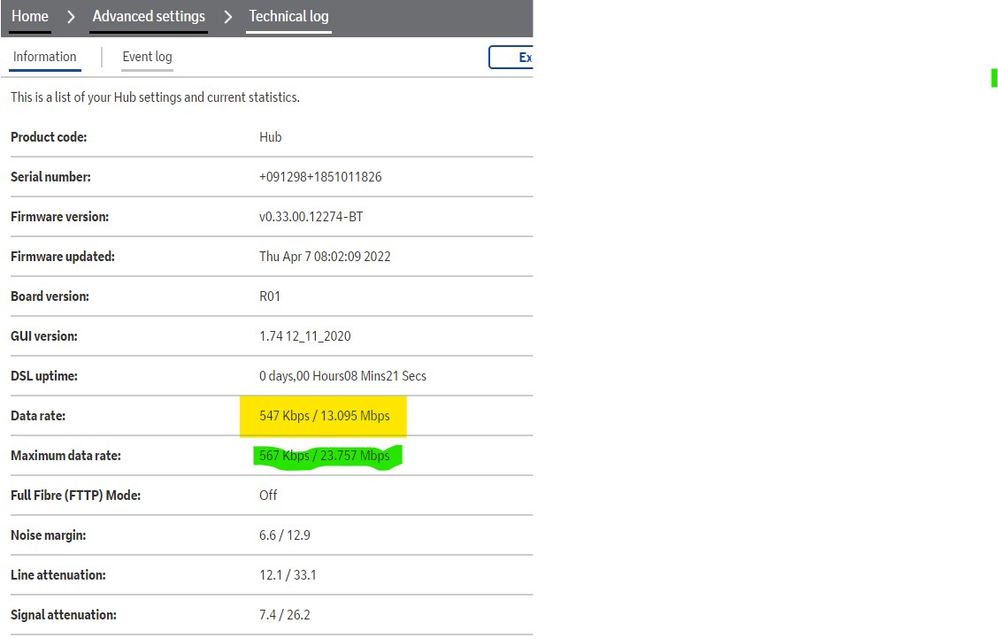Select the Board version R01 entry
Screen dimensions: 998x639
tap(268, 296)
